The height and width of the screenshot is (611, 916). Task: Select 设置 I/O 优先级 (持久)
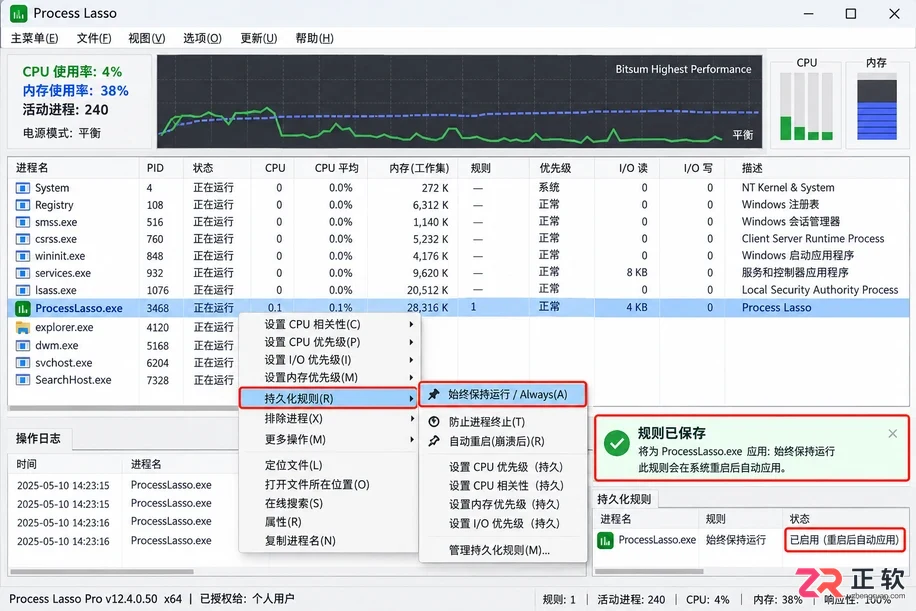(504, 523)
